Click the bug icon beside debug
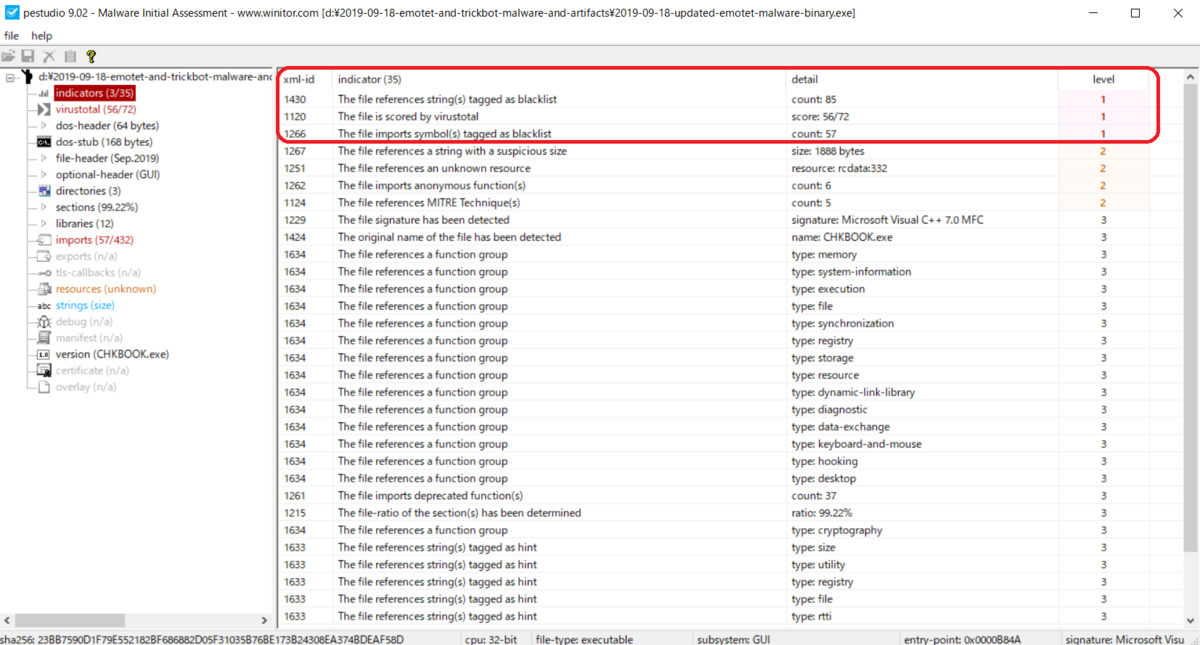 (x=44, y=322)
